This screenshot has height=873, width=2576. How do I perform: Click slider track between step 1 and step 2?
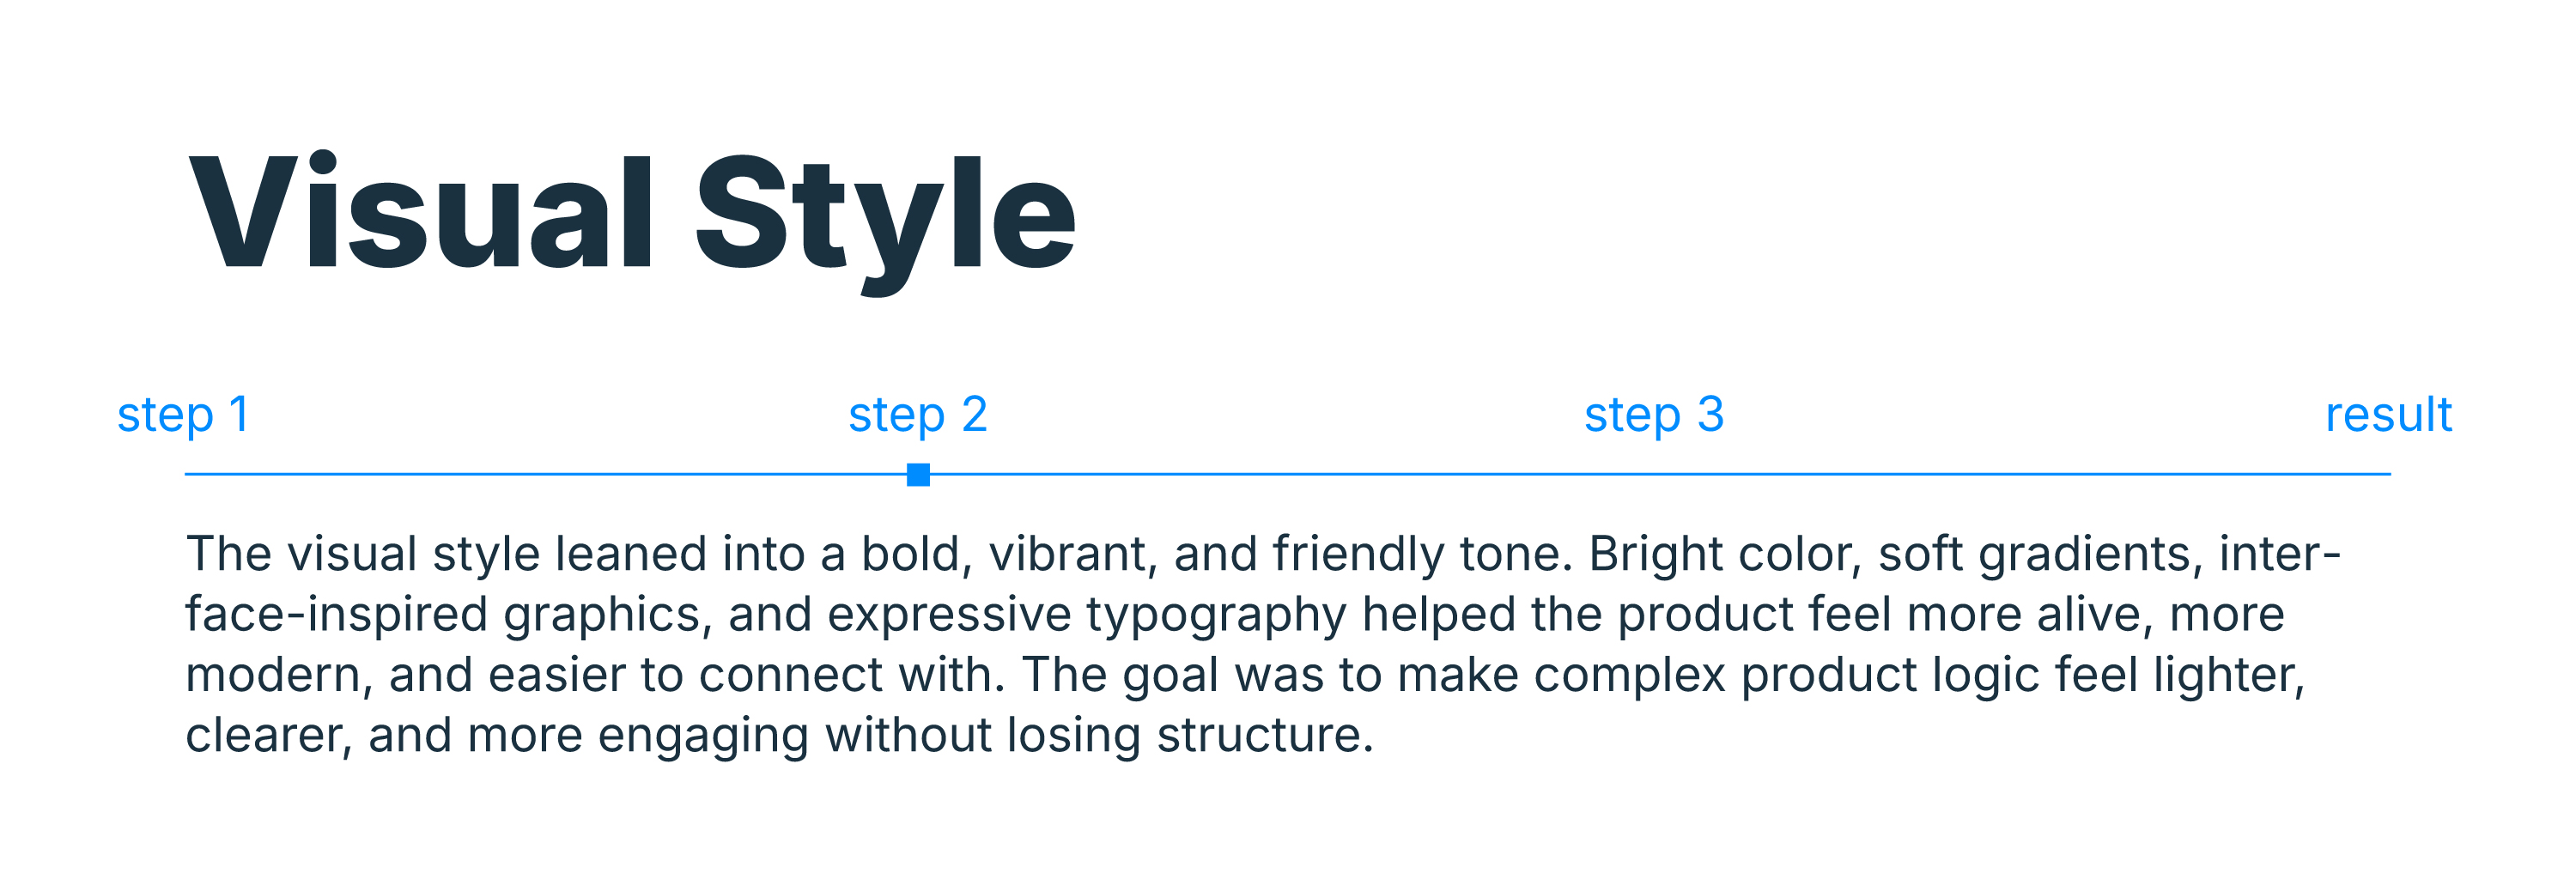coord(550,474)
